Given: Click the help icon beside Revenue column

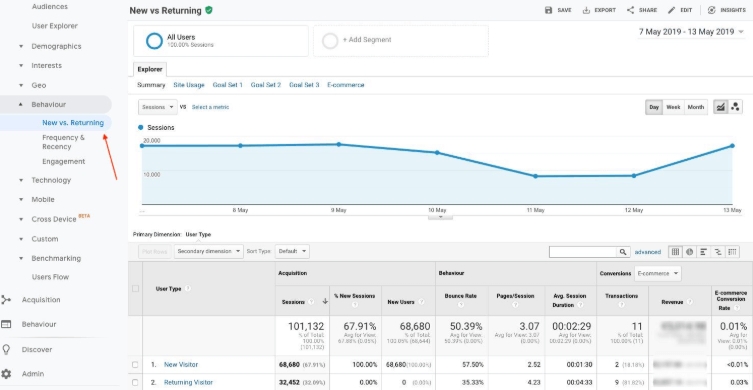Looking at the screenshot, I should [x=690, y=302].
